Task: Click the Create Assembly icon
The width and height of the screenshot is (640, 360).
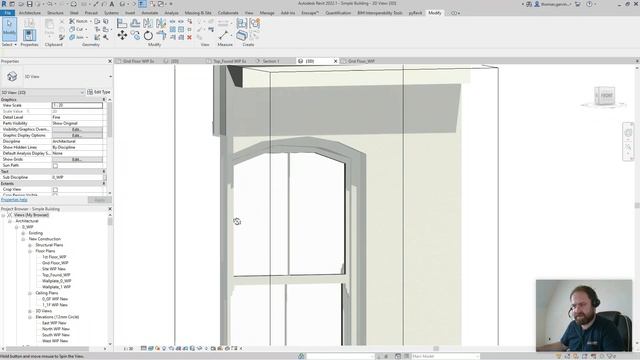Action: point(242,23)
